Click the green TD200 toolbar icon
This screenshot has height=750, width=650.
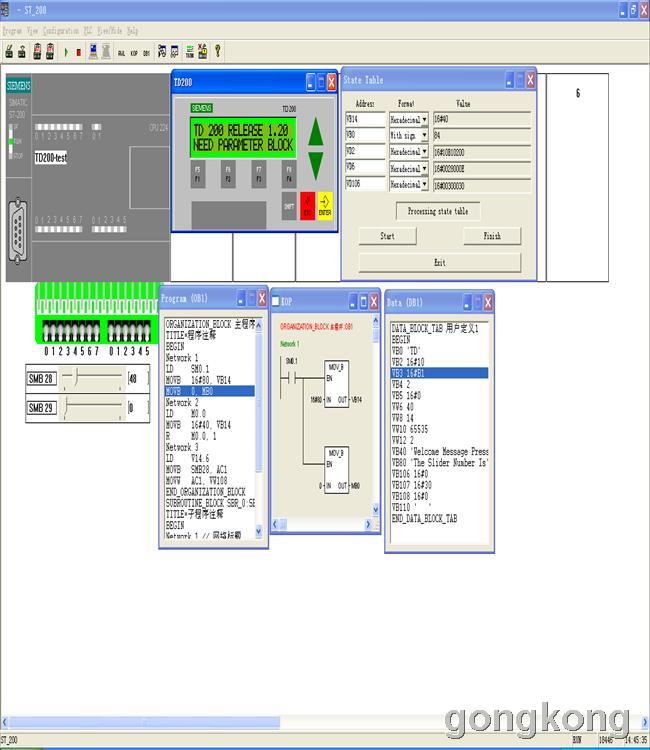click(x=190, y=51)
